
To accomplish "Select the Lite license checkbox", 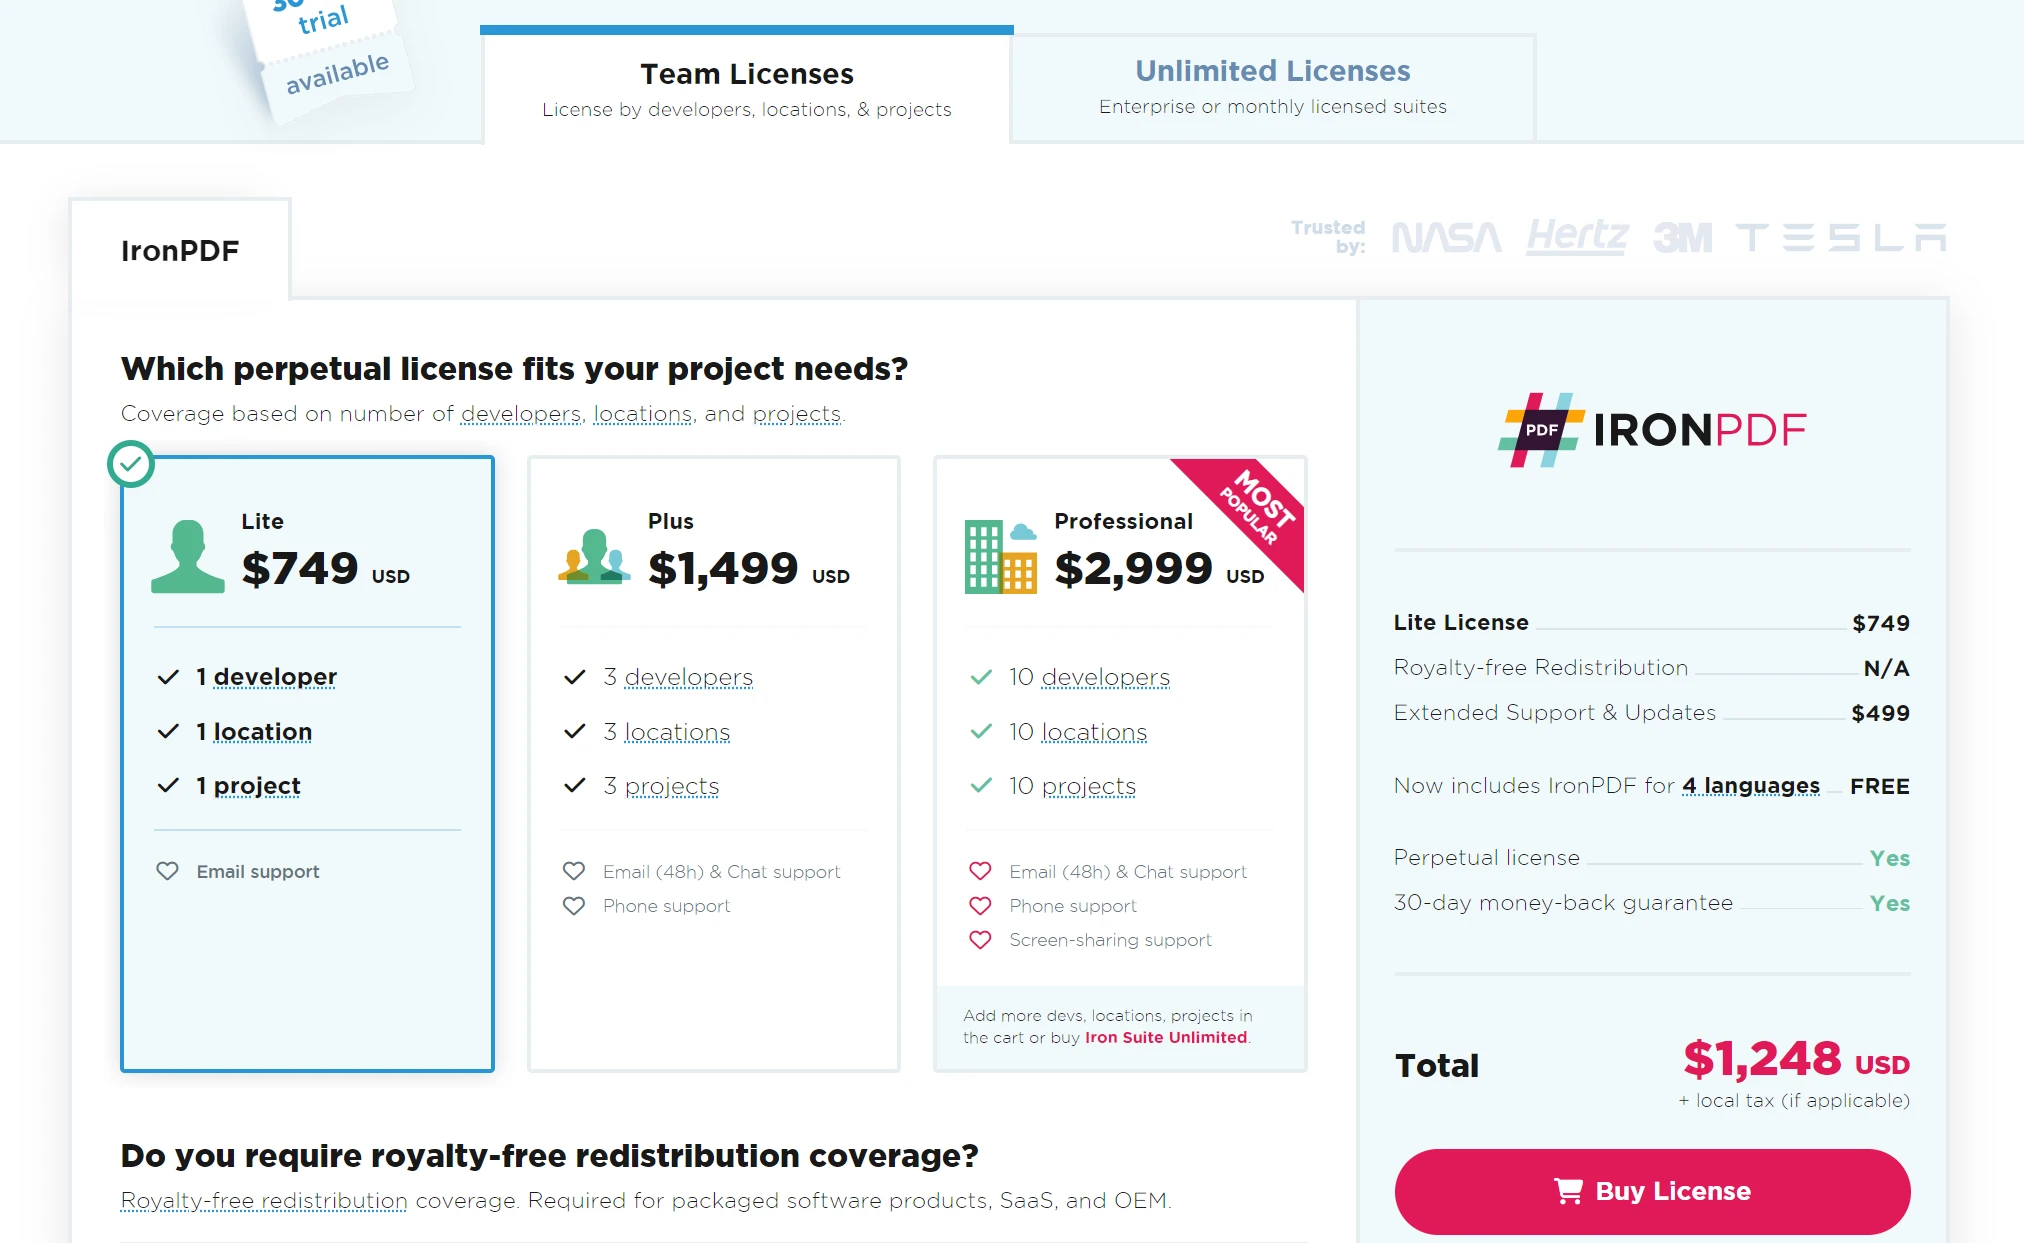I will click(x=132, y=467).
